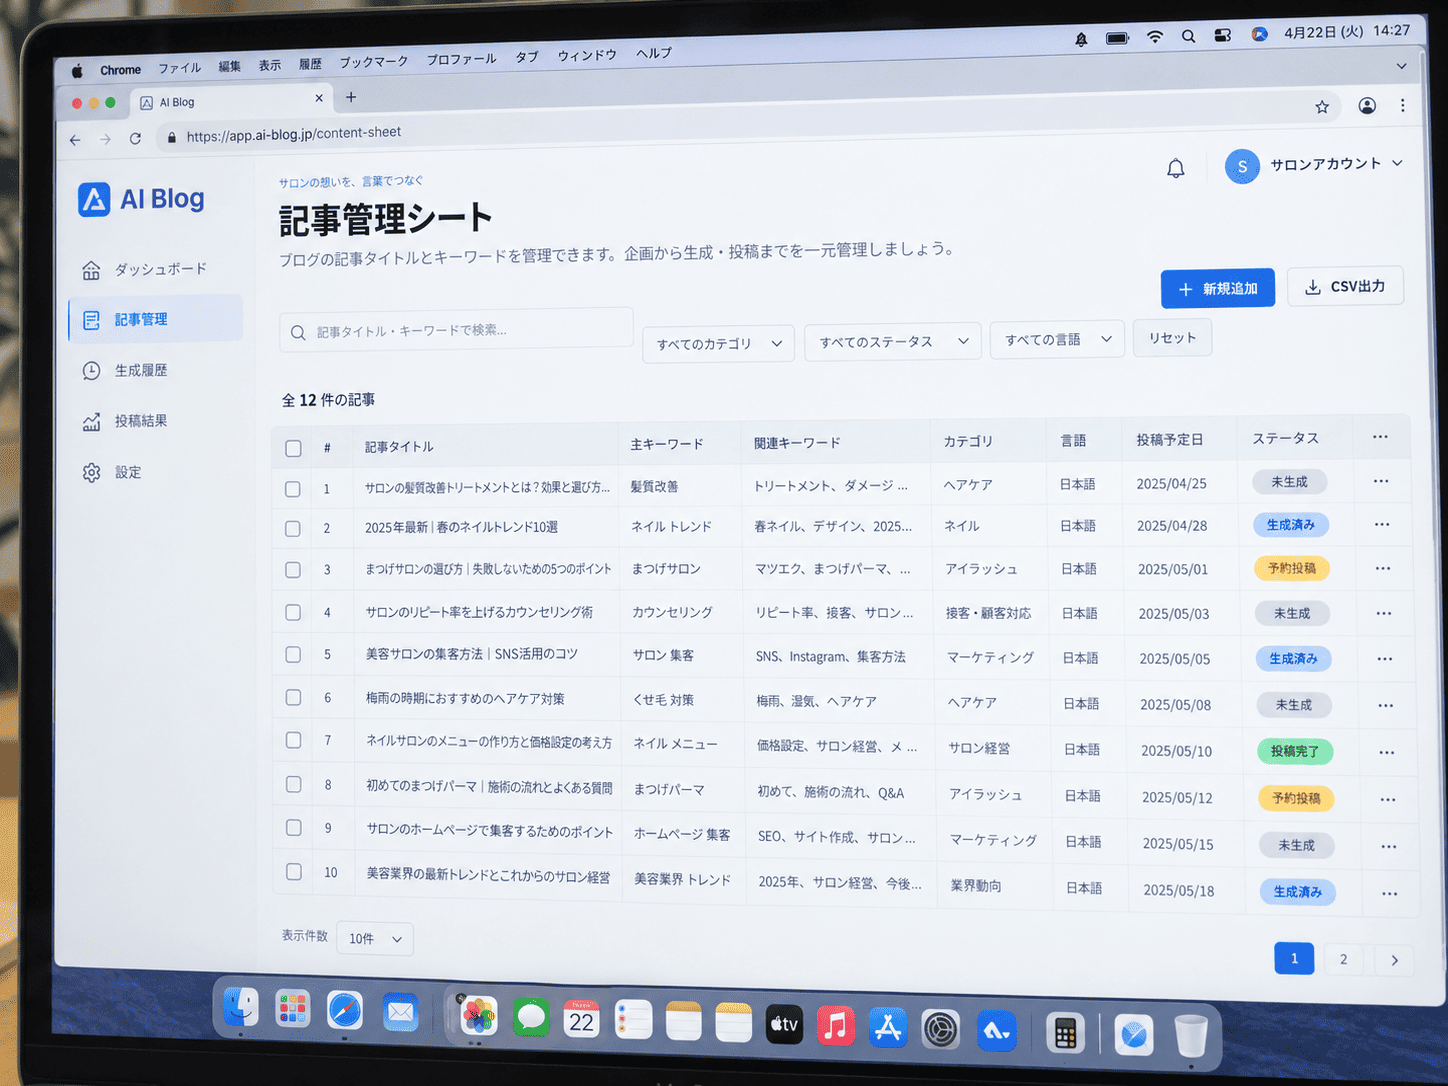Select page 1 button
The height and width of the screenshot is (1086, 1448).
point(1294,958)
